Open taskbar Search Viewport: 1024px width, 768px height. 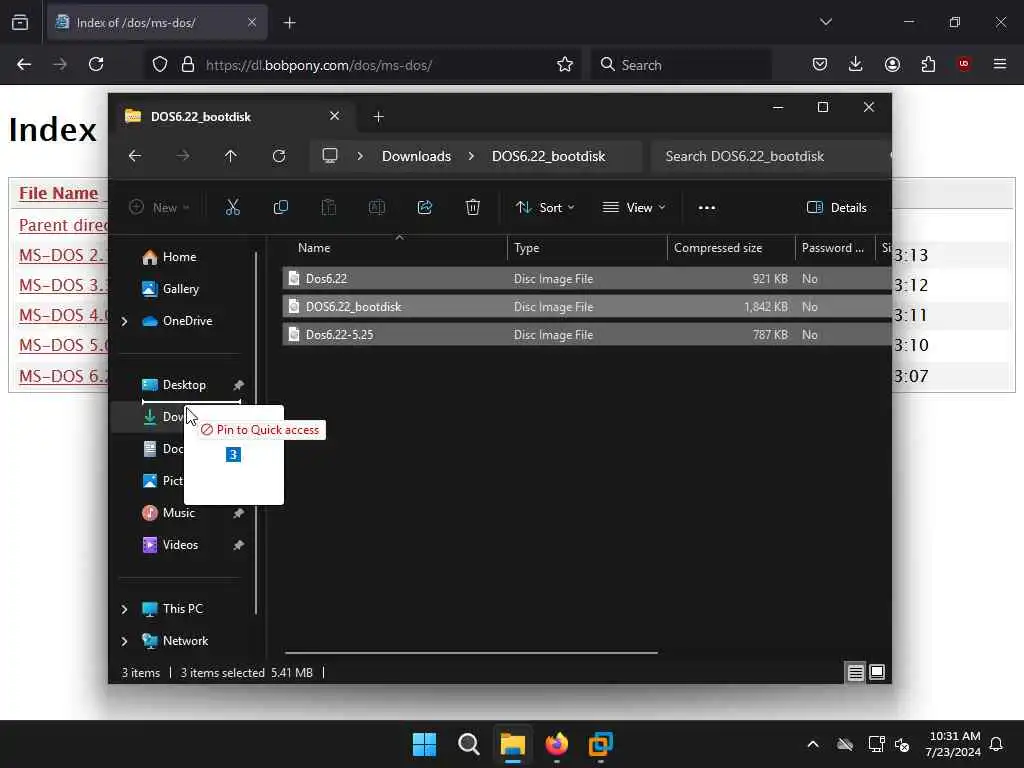469,744
